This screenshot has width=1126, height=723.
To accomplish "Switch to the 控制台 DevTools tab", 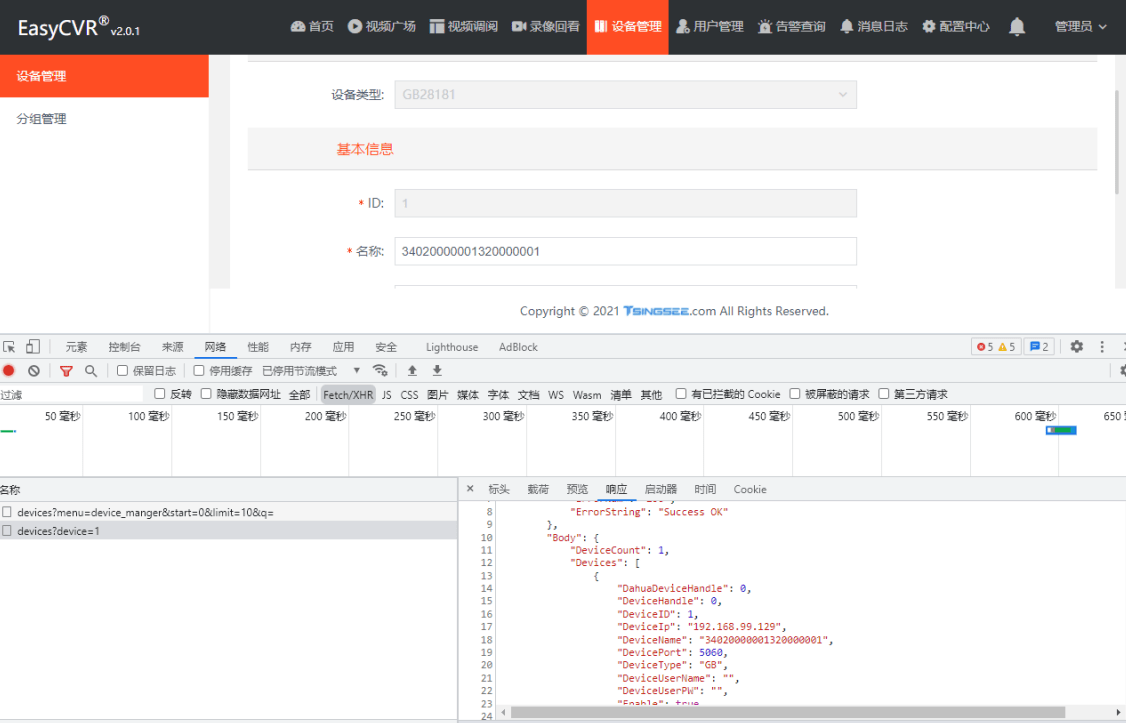I will coord(125,347).
